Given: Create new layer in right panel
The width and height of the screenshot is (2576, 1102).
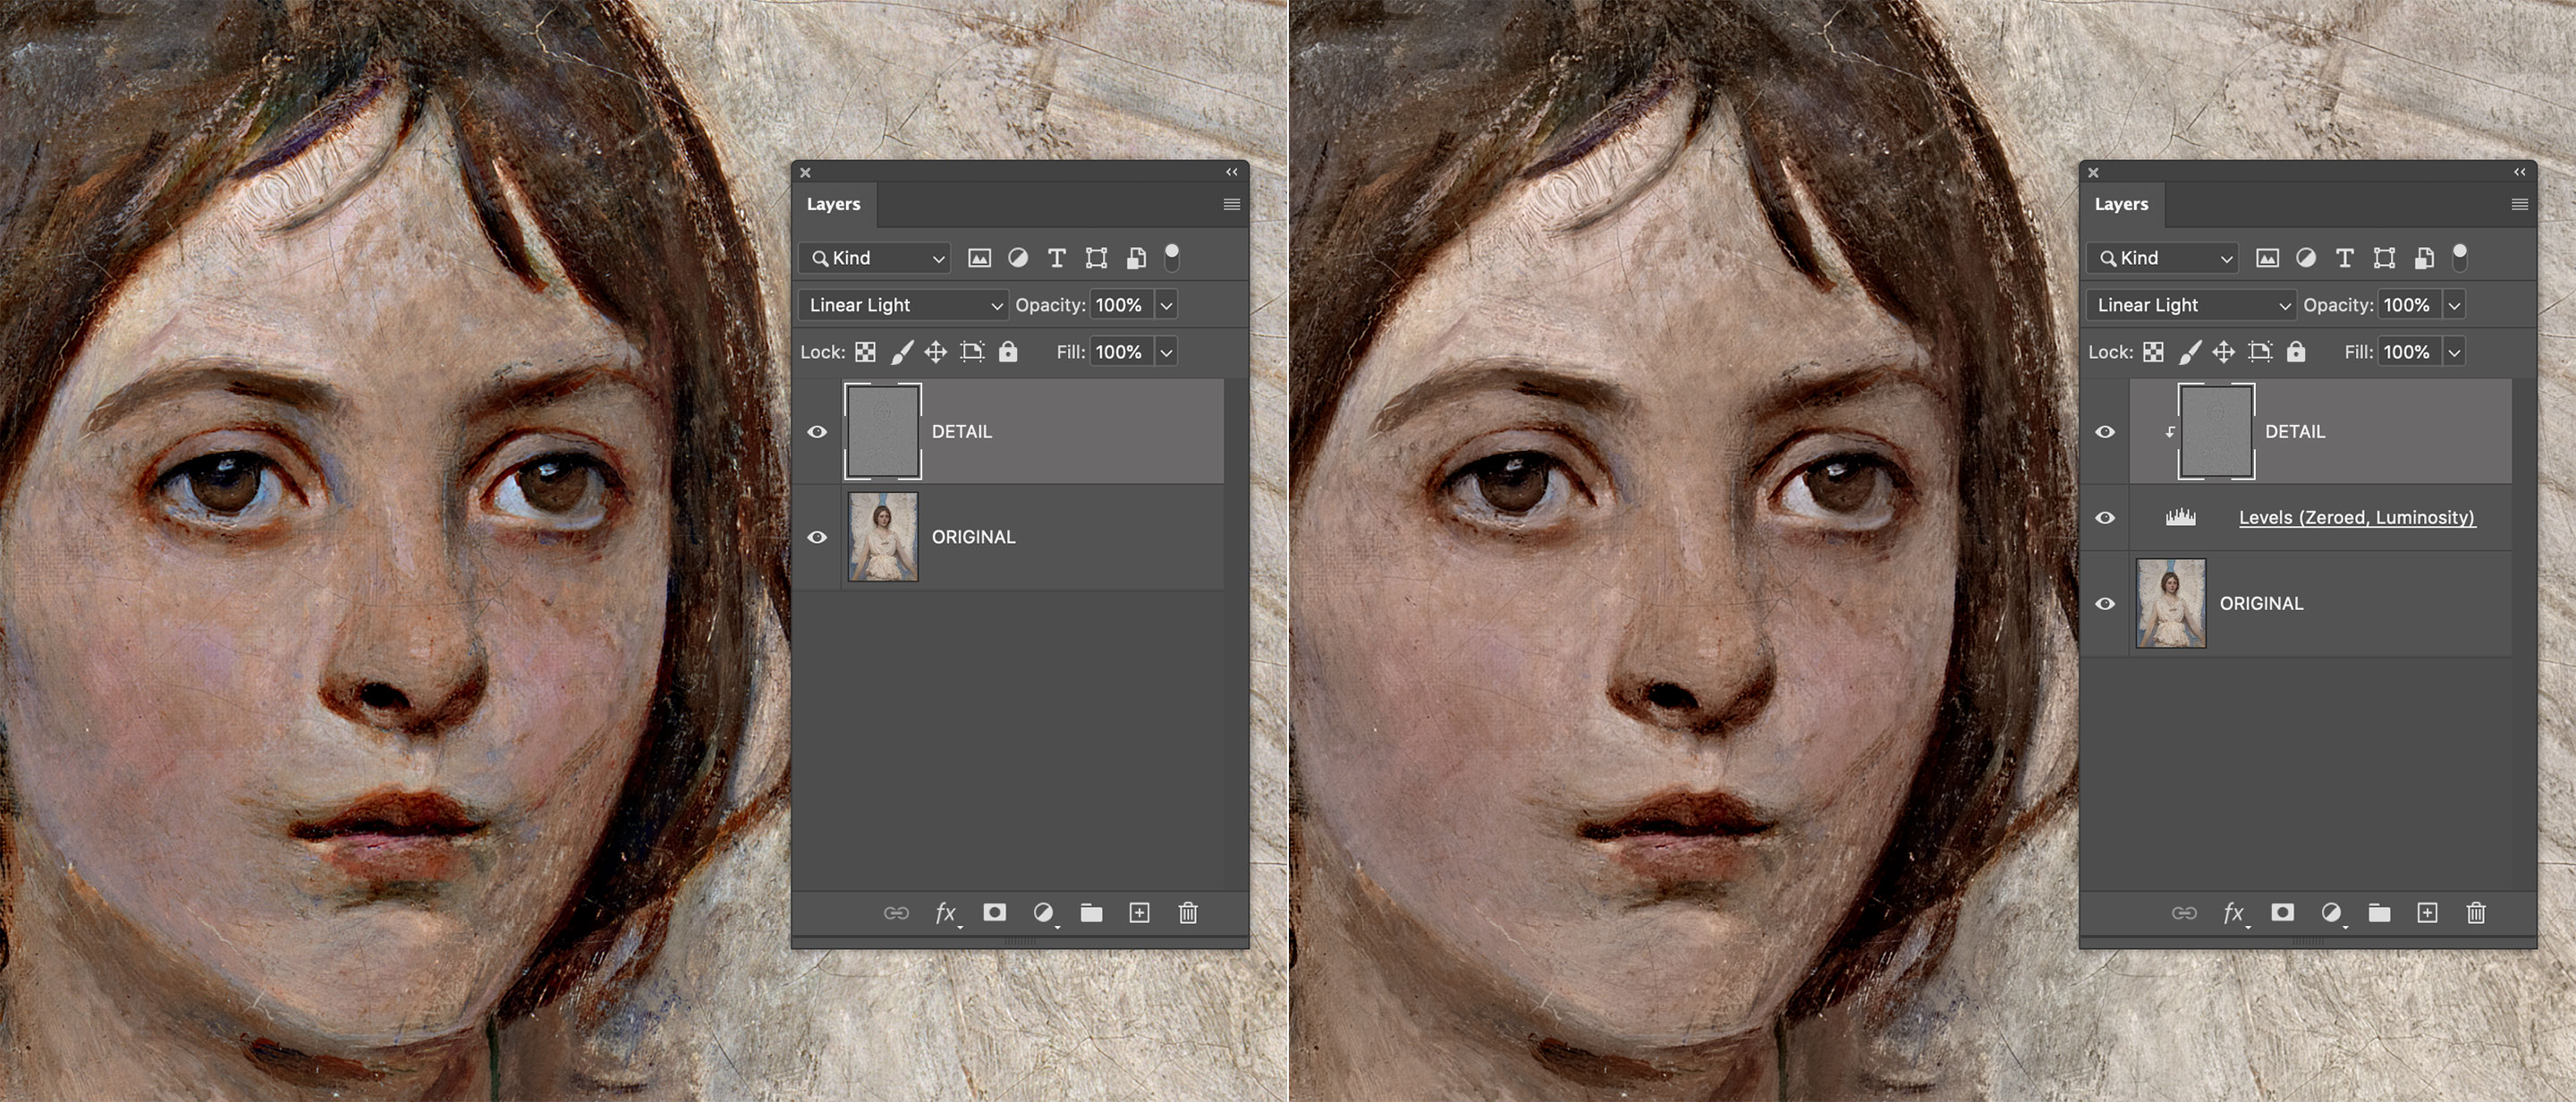Looking at the screenshot, I should [x=2427, y=913].
